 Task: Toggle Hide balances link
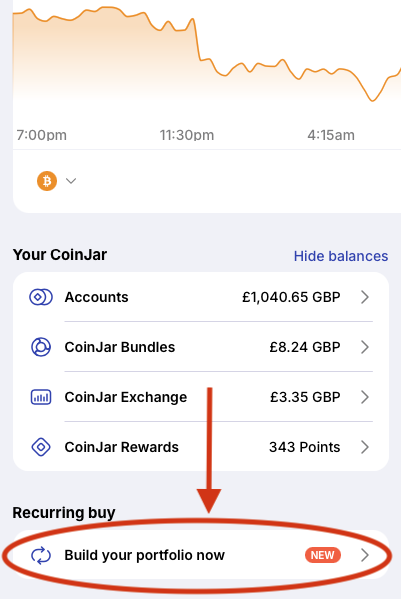[341, 256]
